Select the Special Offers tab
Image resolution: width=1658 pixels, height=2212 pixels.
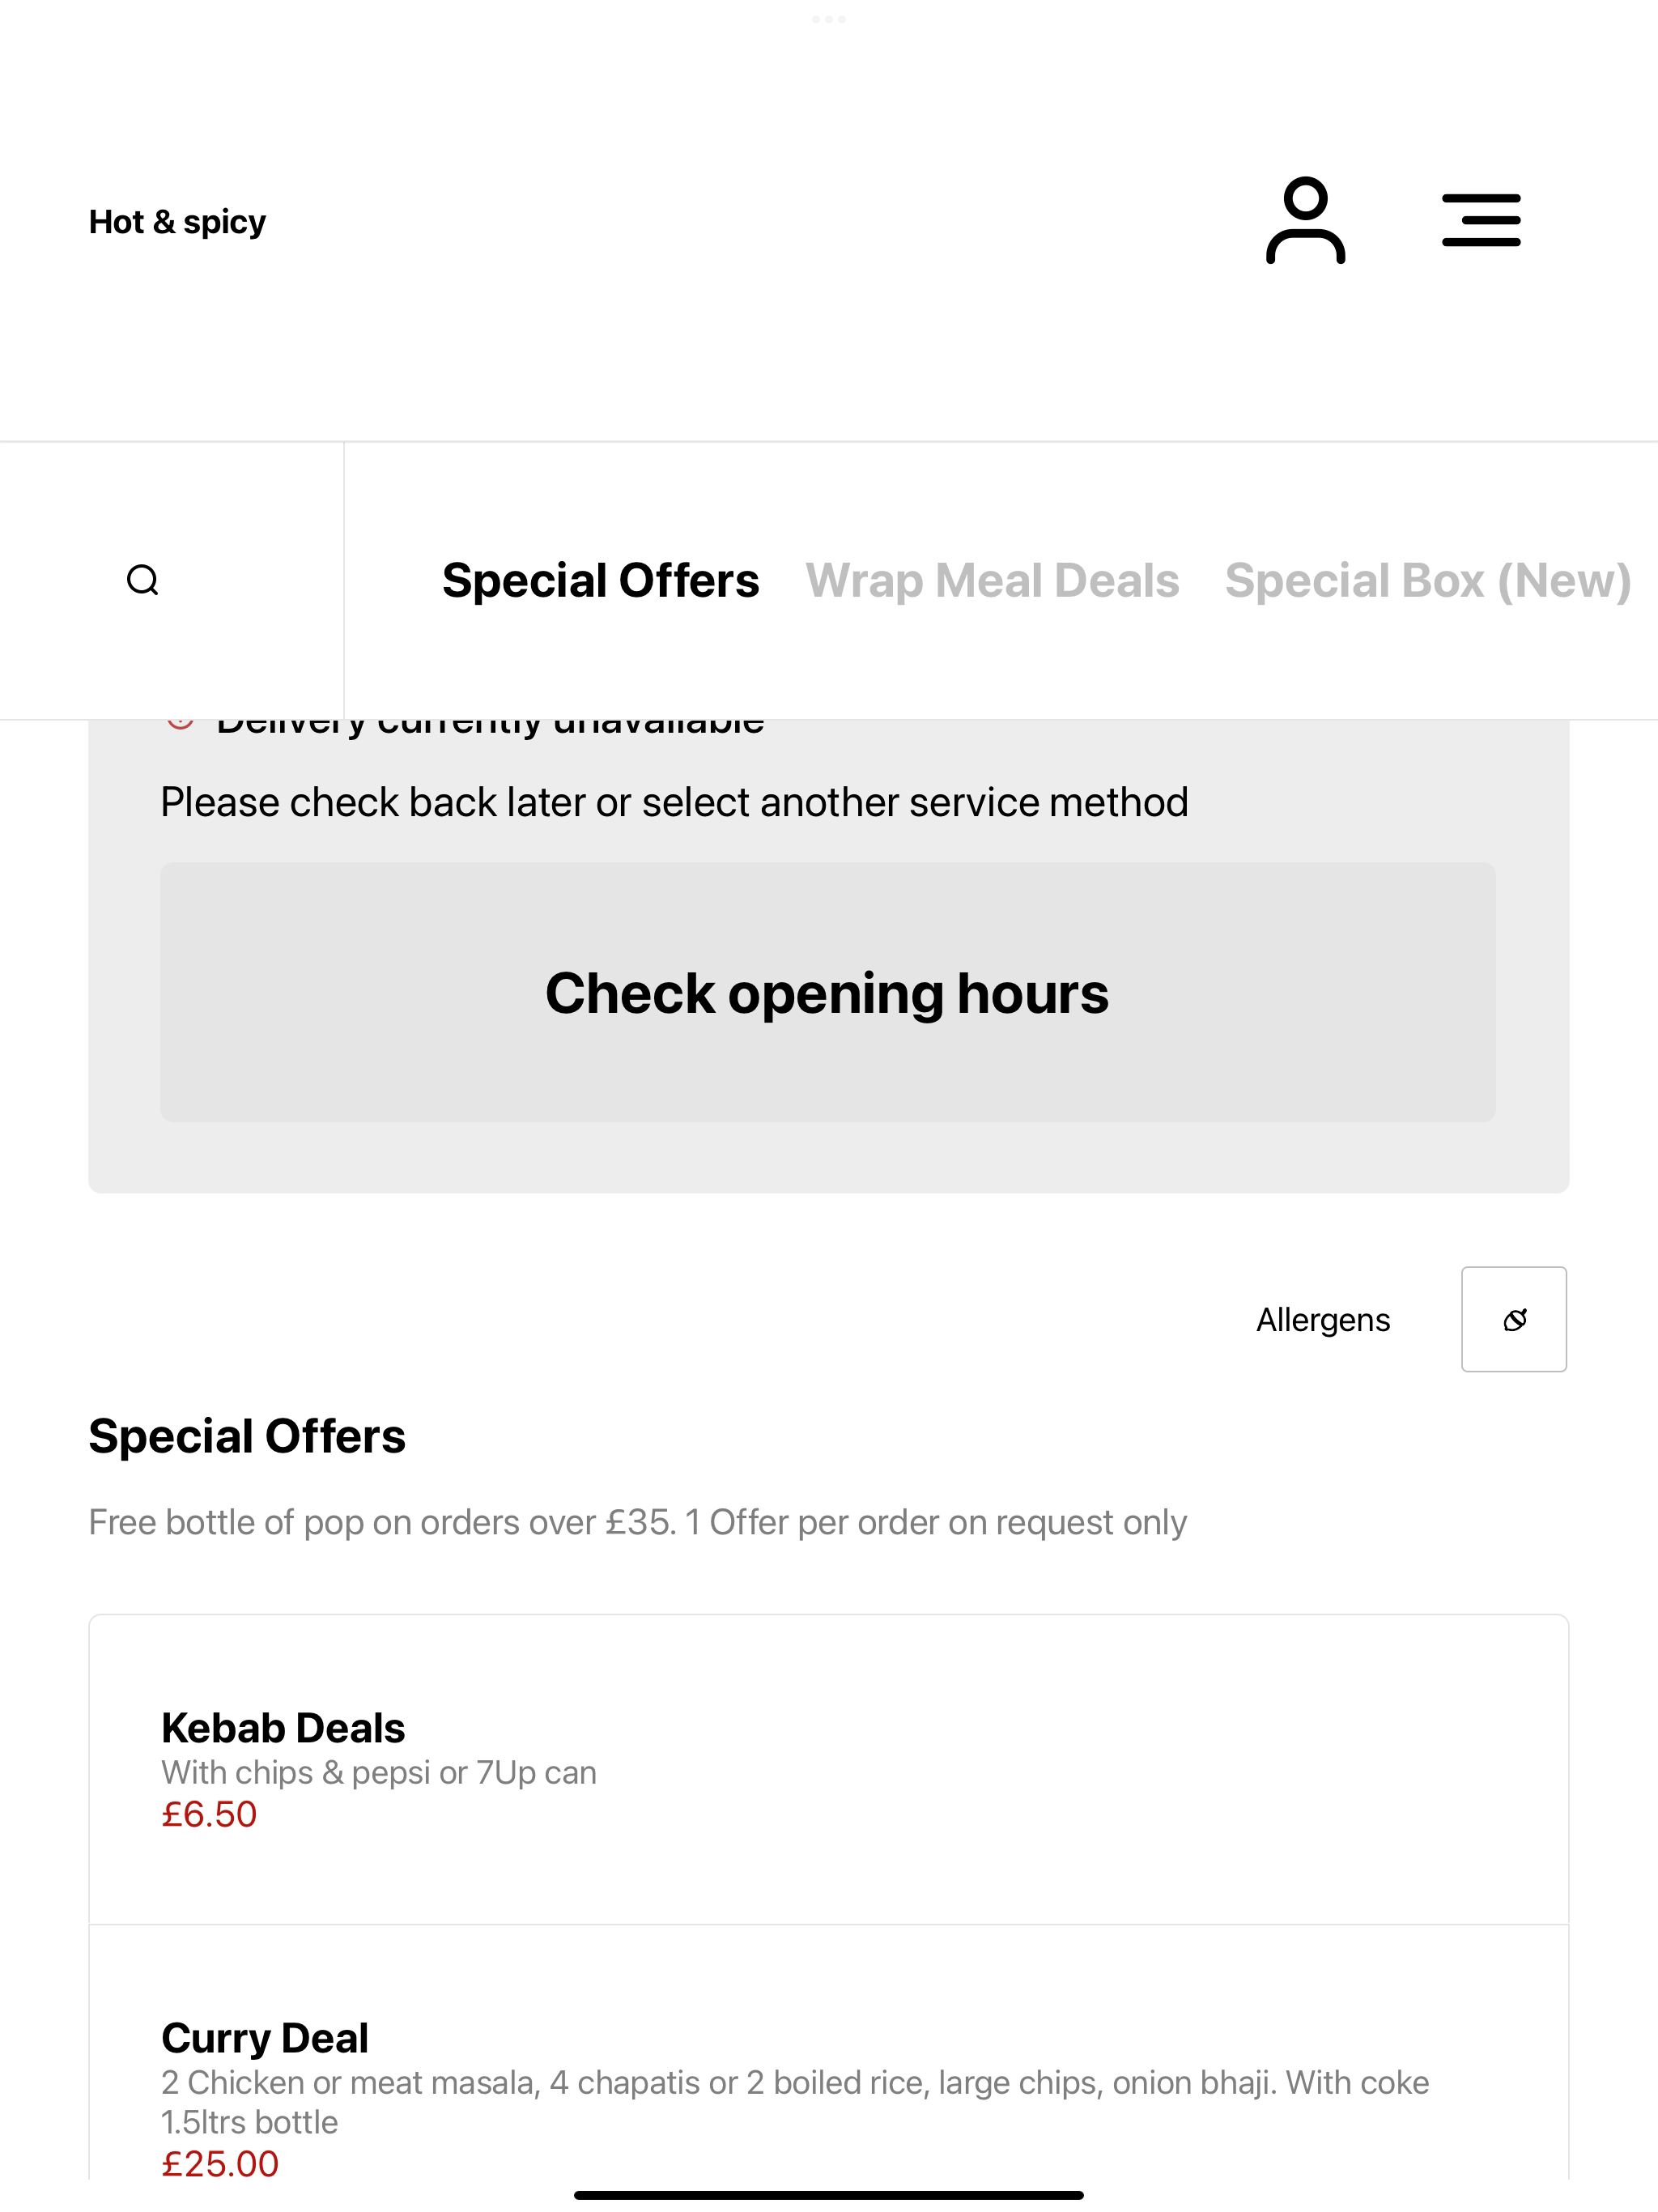coord(600,580)
